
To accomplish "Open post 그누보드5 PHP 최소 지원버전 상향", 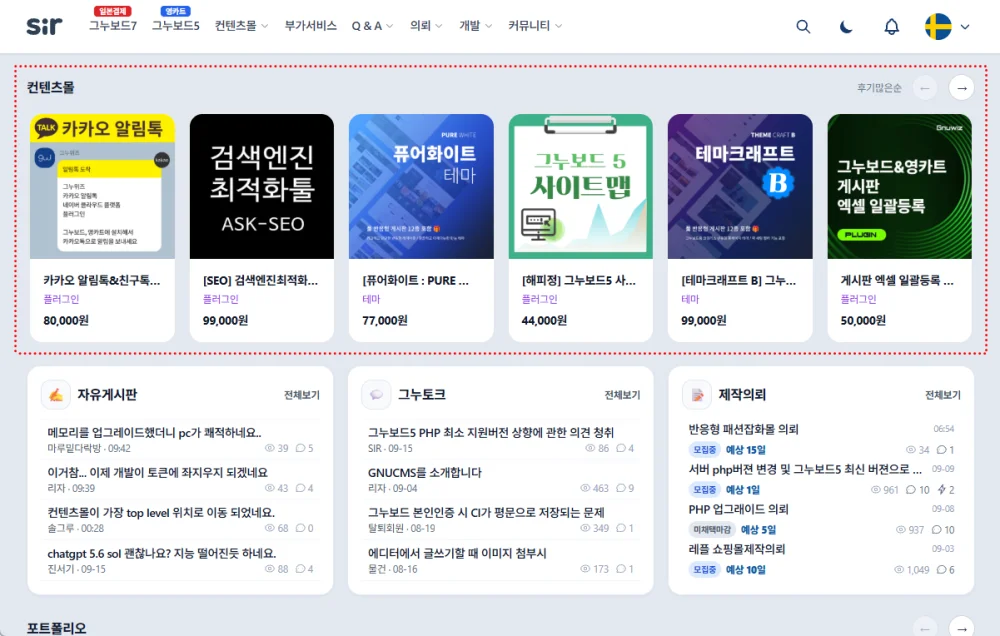I will (x=491, y=432).
